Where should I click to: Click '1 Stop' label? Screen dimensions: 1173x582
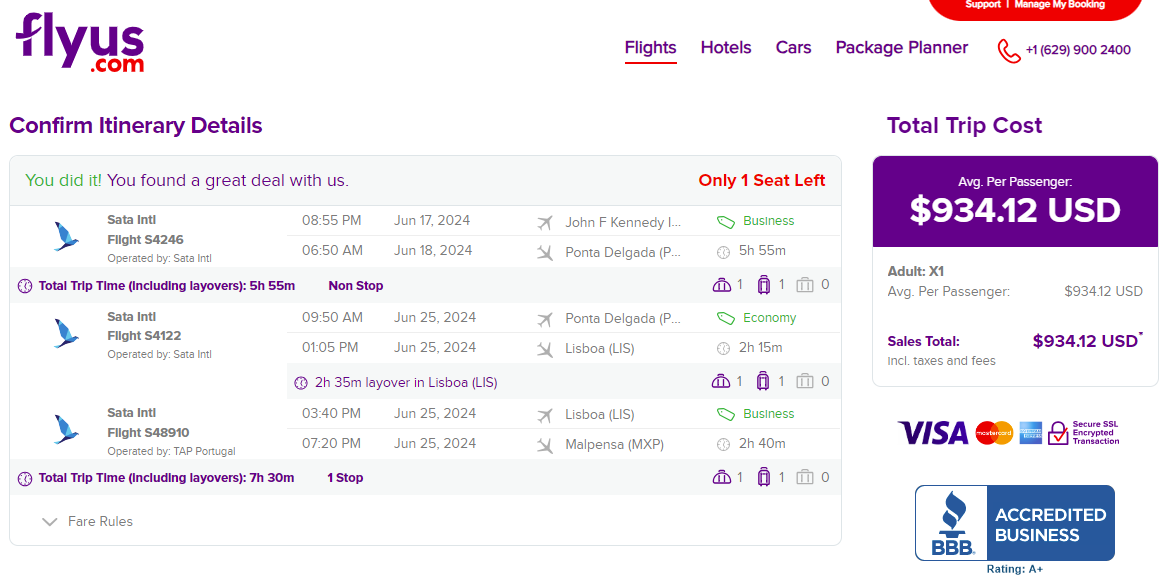(345, 478)
